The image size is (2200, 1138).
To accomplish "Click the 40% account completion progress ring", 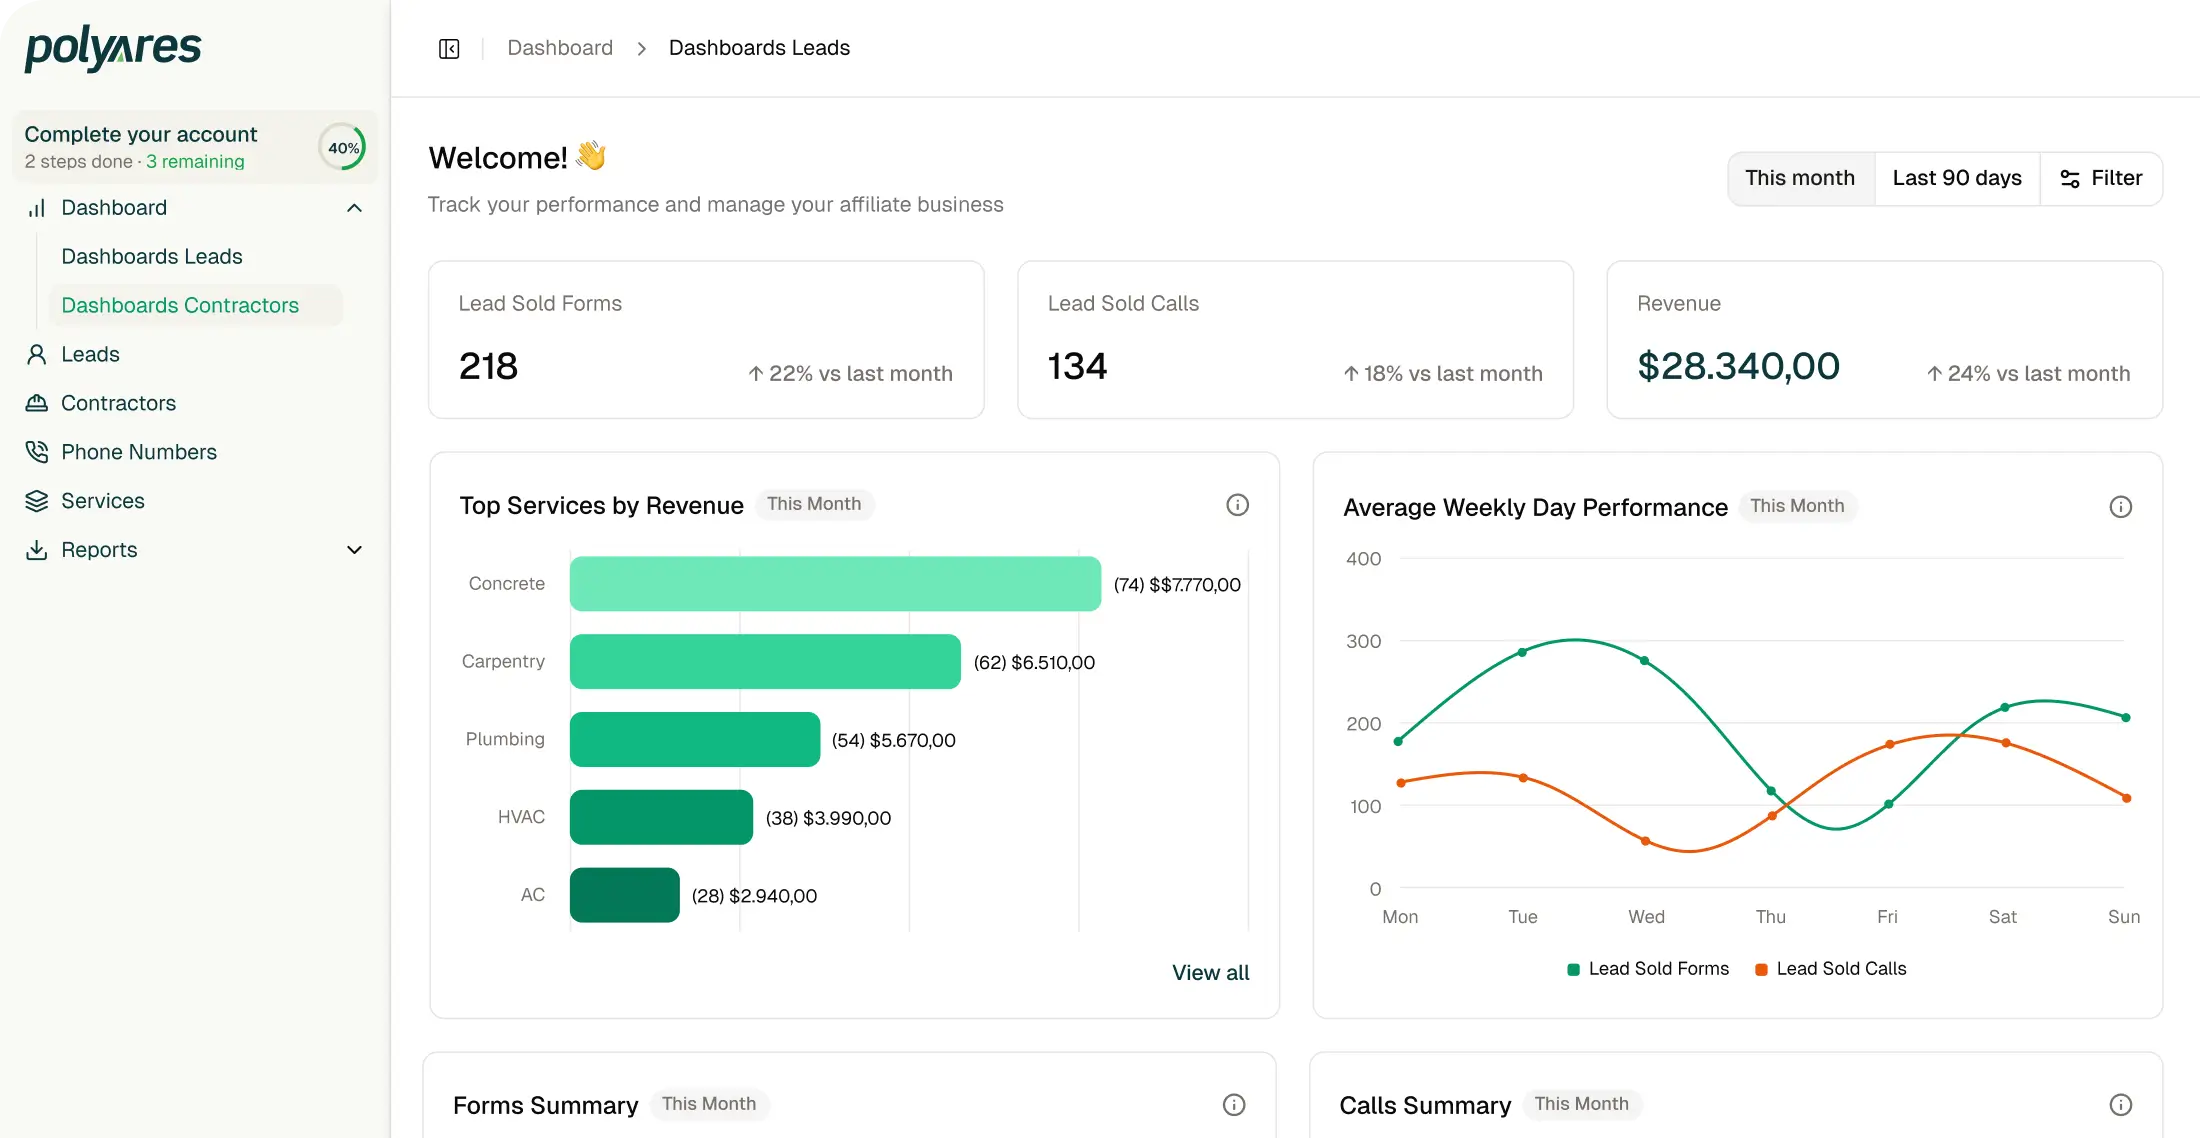I will [342, 148].
